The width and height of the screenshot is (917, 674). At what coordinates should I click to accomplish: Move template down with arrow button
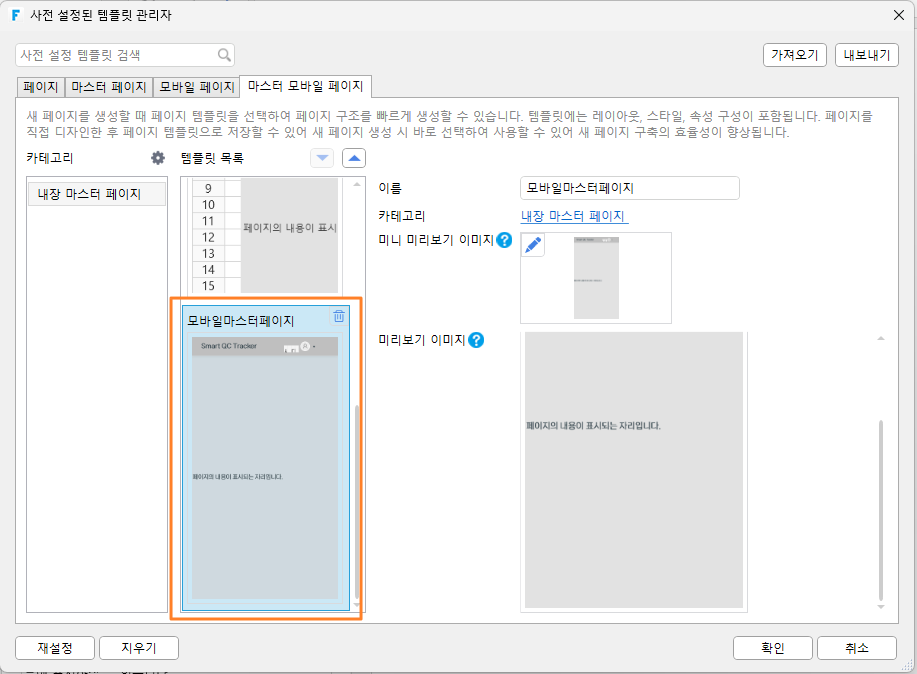(322, 158)
